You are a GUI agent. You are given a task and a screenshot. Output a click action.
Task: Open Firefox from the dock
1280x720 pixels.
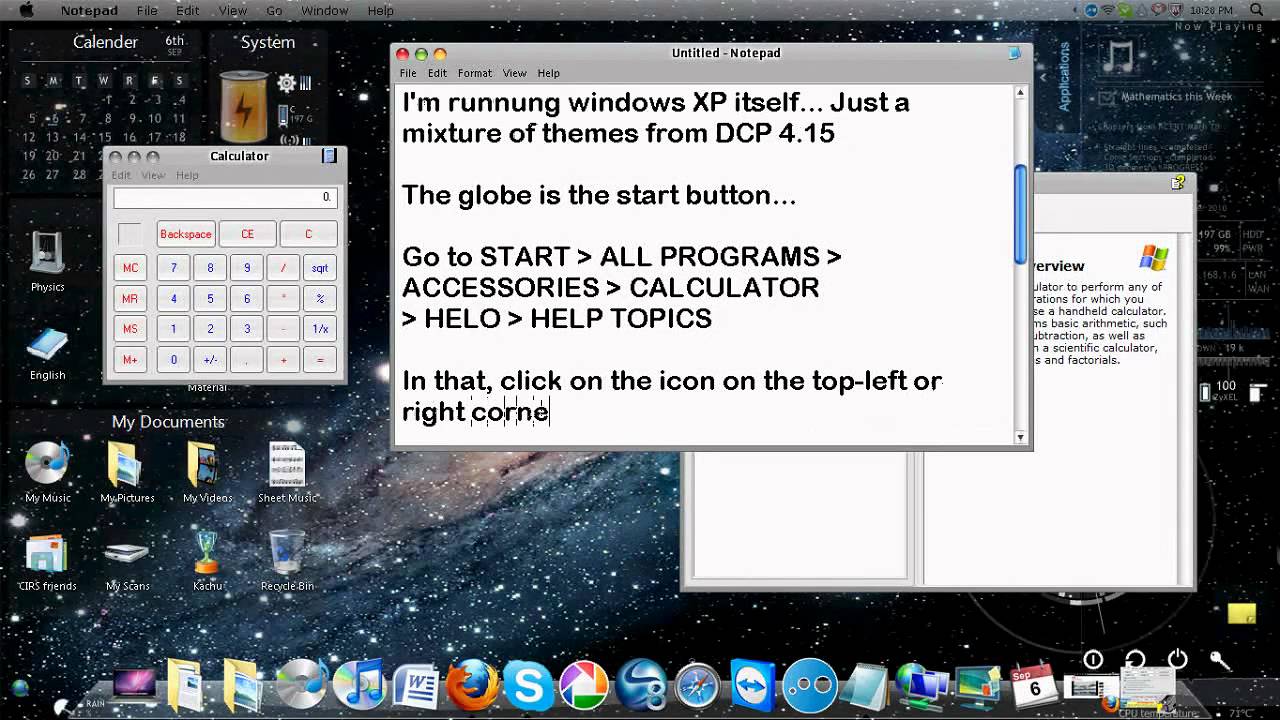tap(471, 685)
